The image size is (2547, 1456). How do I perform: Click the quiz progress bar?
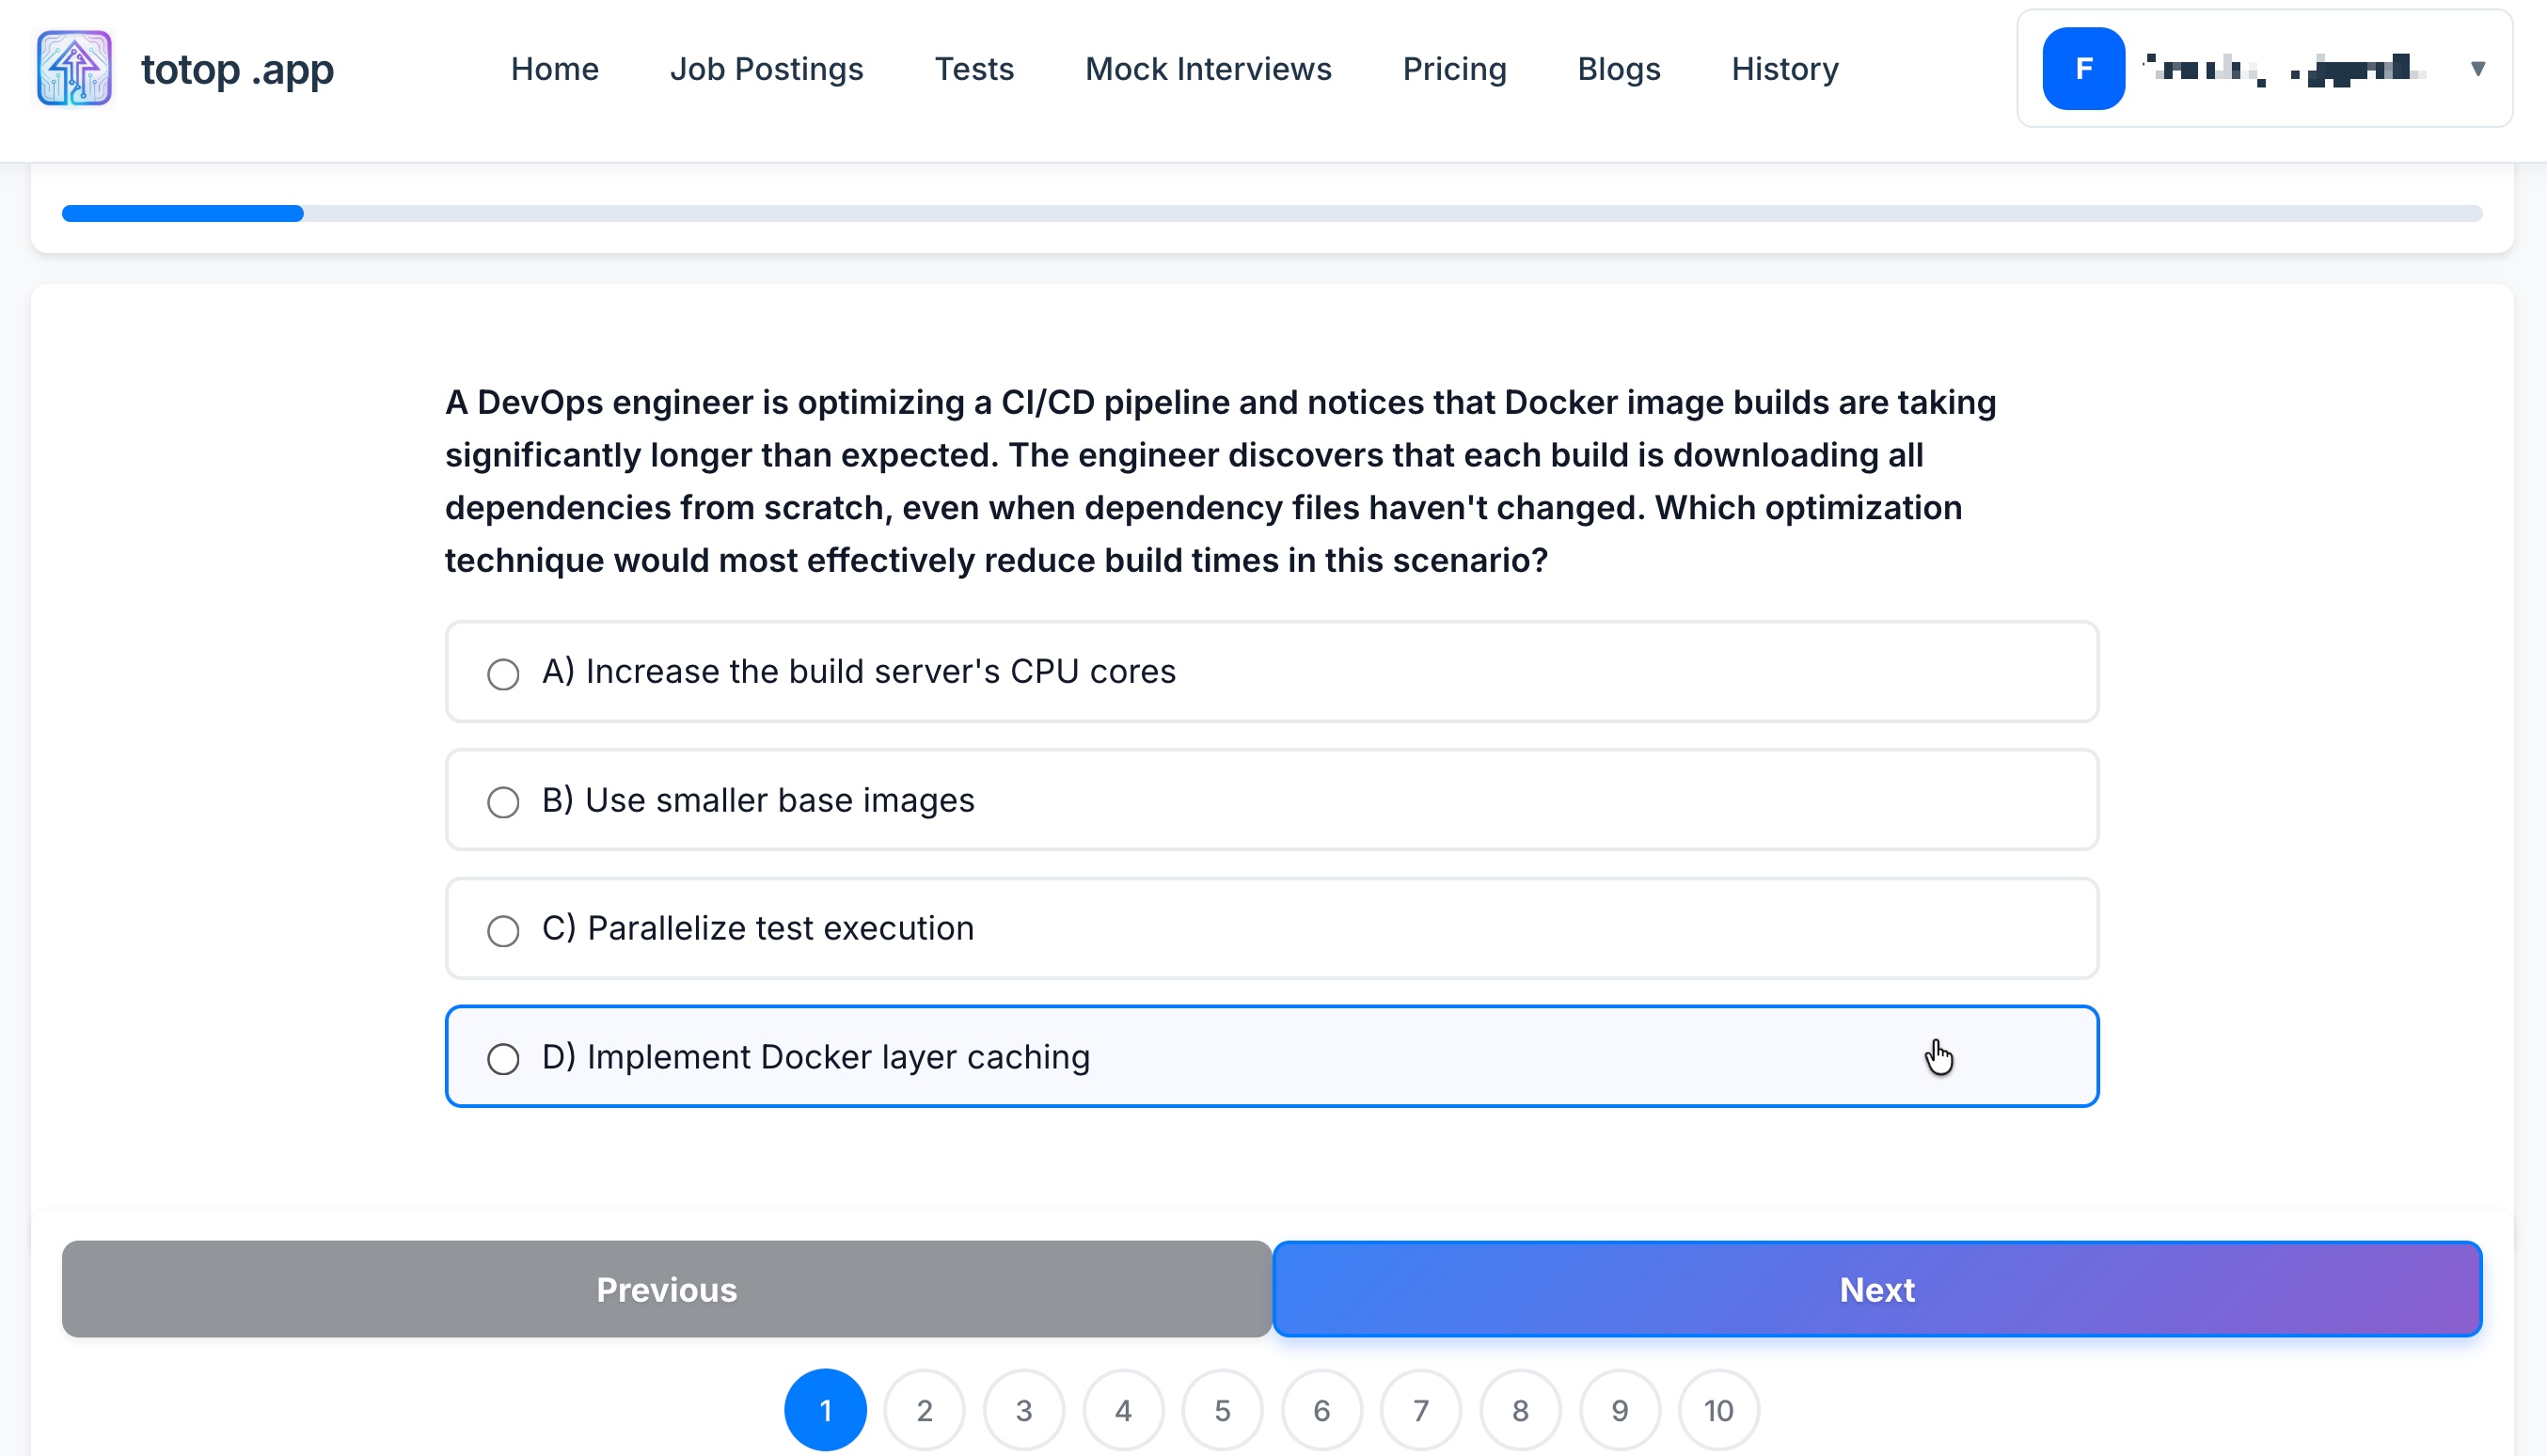click(1271, 214)
